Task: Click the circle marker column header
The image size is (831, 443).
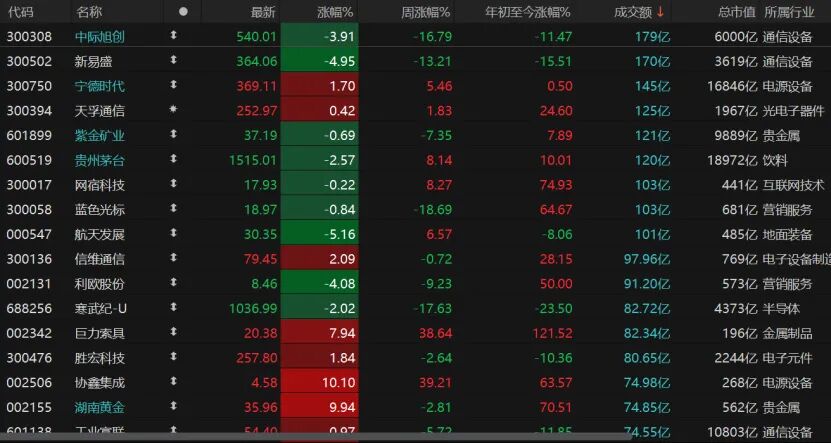Action: pos(183,12)
